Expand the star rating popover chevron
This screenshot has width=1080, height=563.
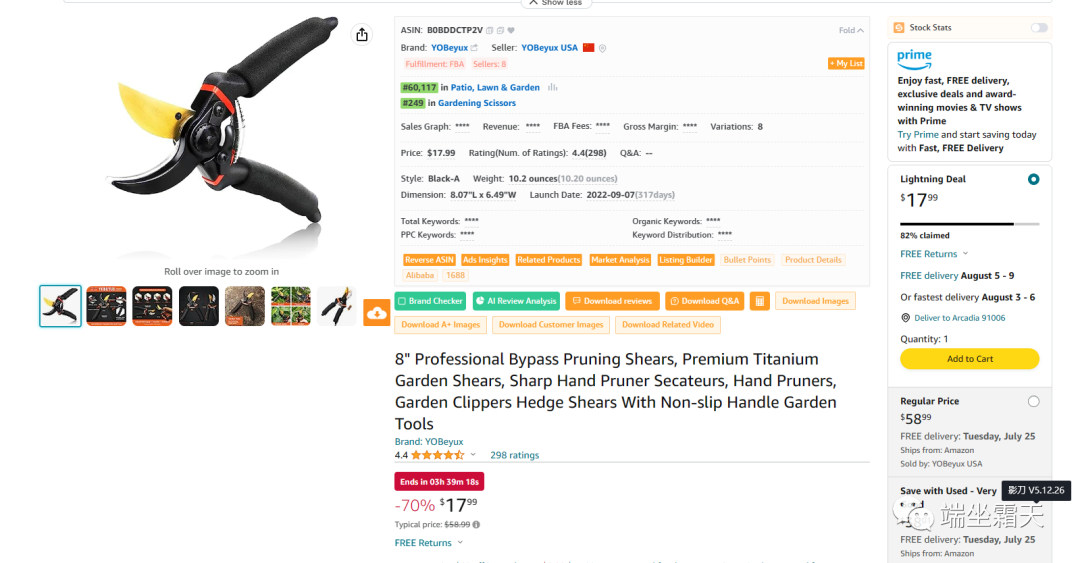pos(473,455)
